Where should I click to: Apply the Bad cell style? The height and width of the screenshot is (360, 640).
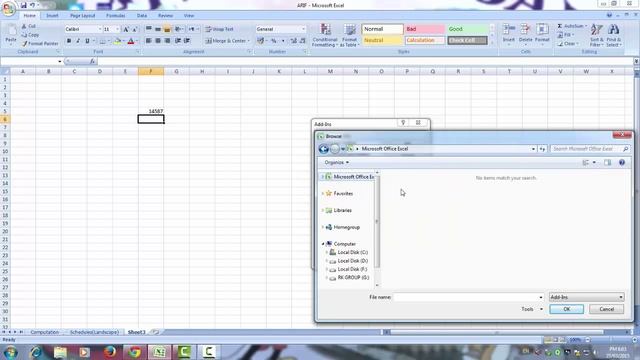pos(424,29)
